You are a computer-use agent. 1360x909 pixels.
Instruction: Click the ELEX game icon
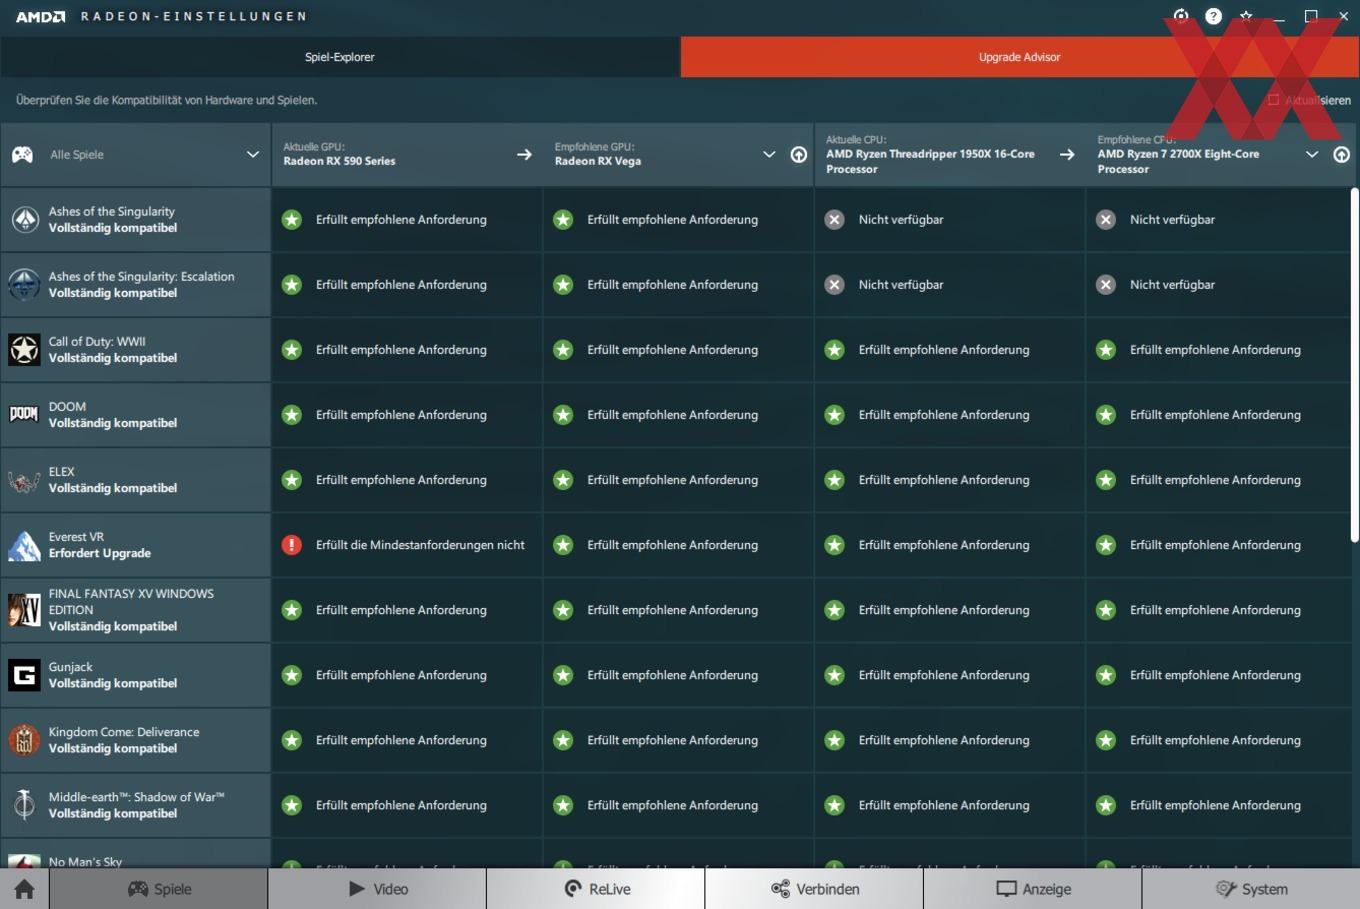pyautogui.click(x=24, y=480)
